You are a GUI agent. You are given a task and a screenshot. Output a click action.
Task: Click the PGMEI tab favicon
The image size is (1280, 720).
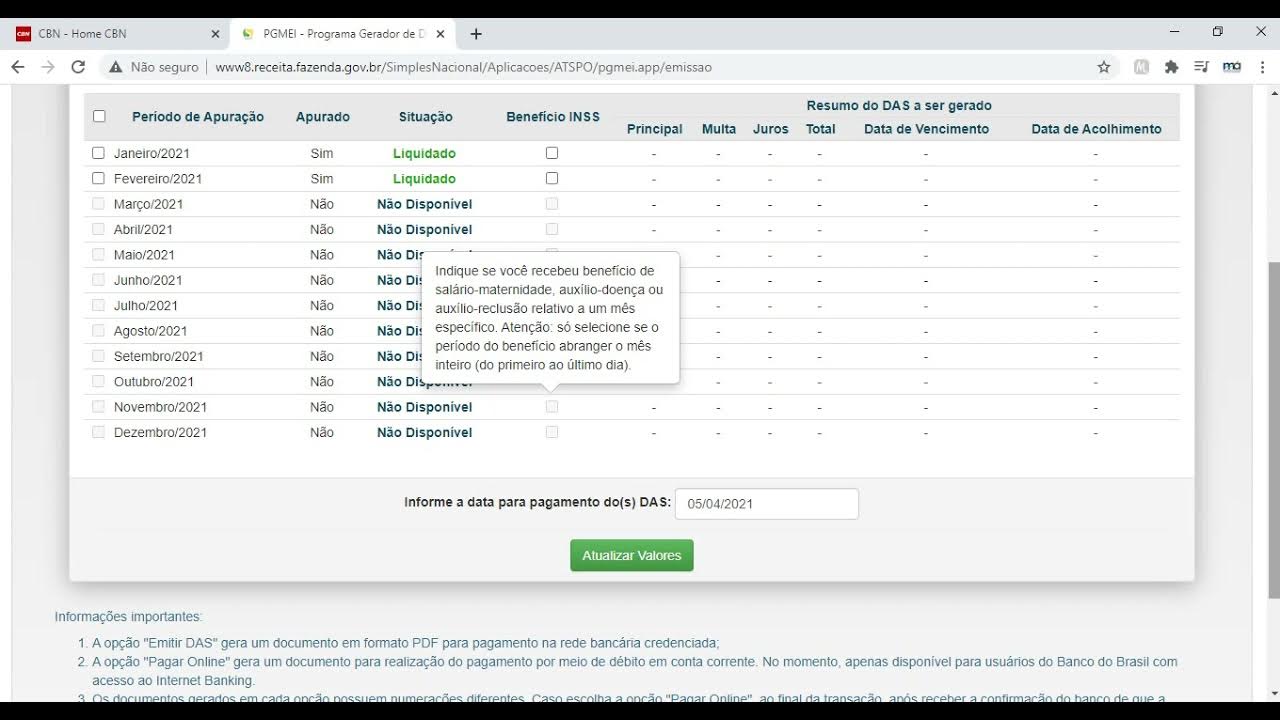pyautogui.click(x=248, y=34)
